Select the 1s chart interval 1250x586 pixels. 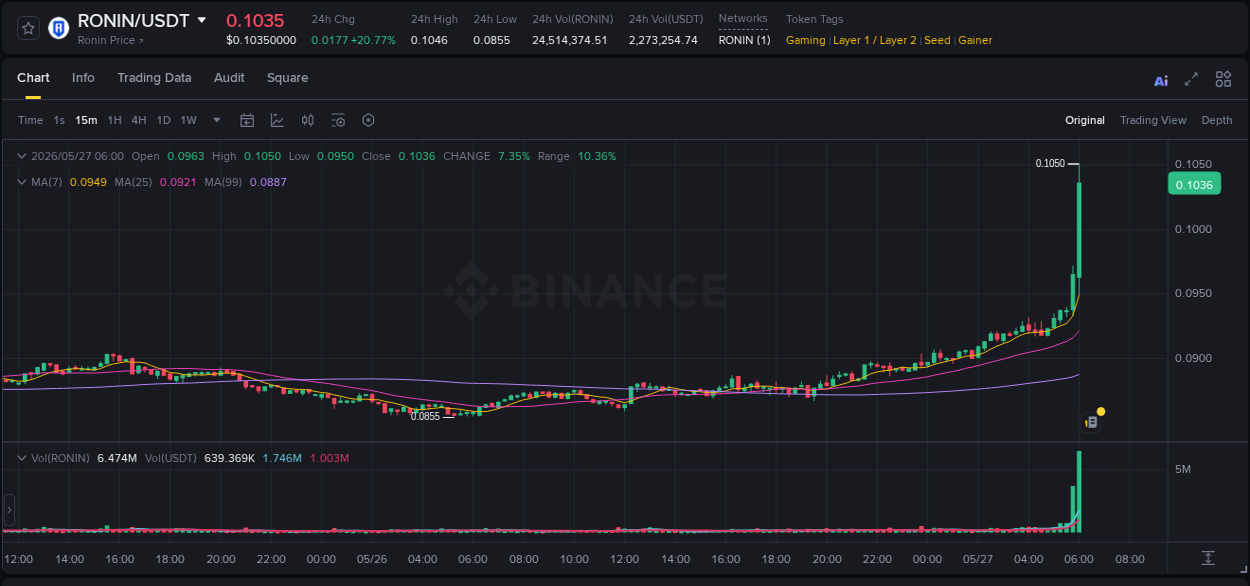click(59, 120)
